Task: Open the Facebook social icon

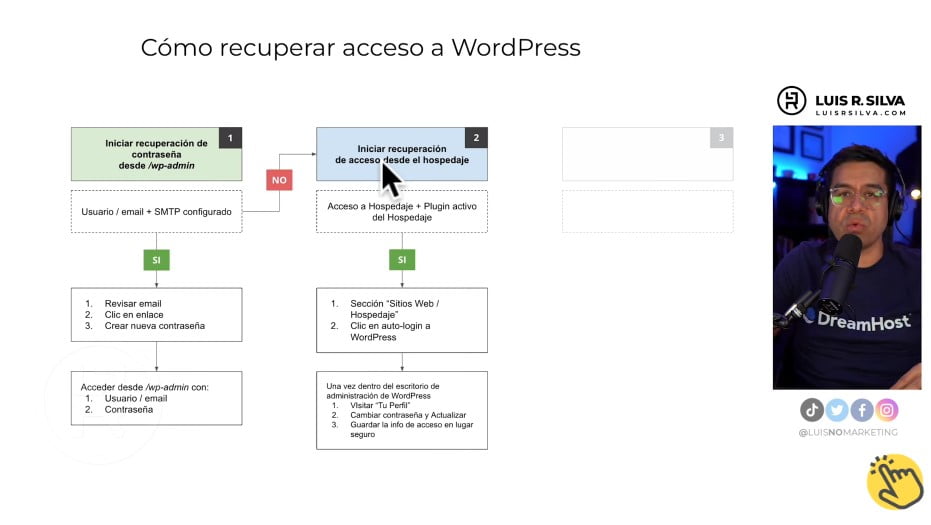Action: point(862,410)
